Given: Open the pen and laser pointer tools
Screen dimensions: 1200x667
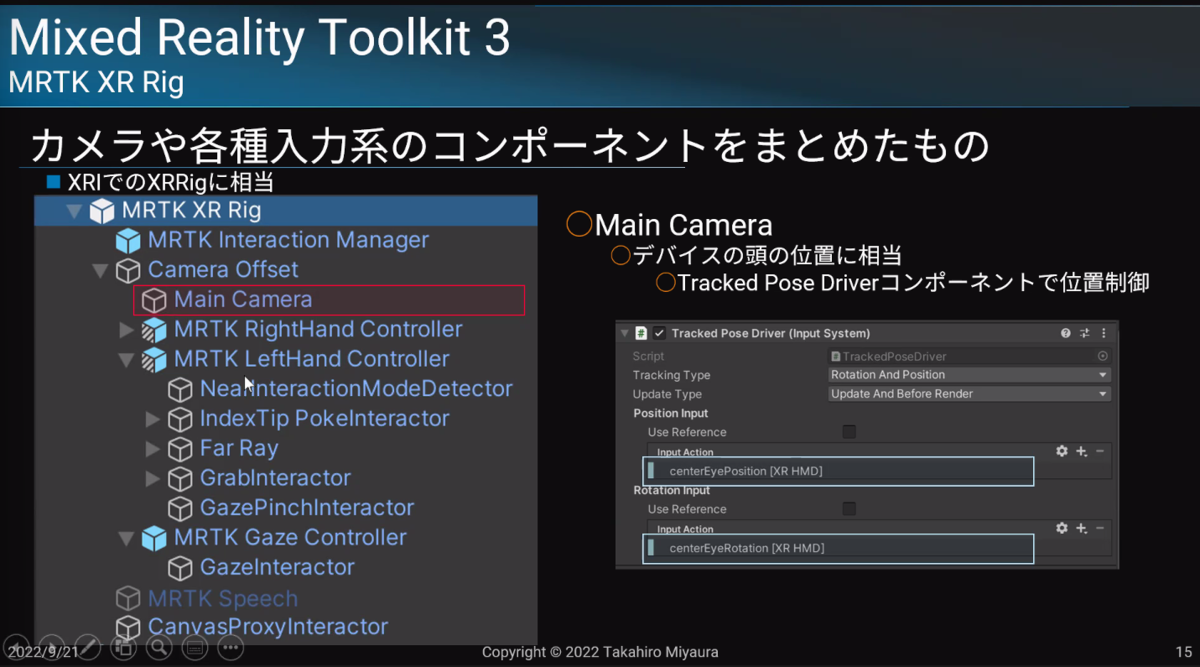Looking at the screenshot, I should [x=87, y=648].
